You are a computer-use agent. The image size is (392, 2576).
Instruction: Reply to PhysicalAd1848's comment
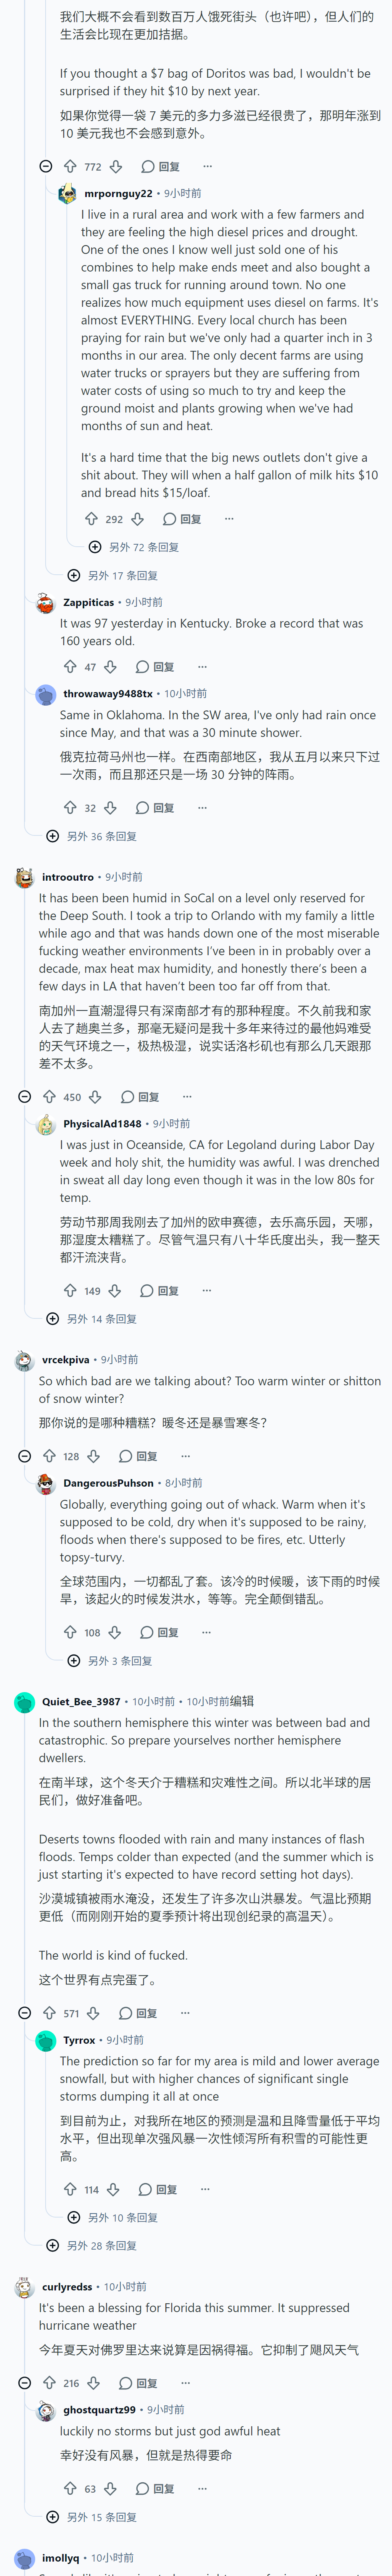click(x=160, y=1291)
